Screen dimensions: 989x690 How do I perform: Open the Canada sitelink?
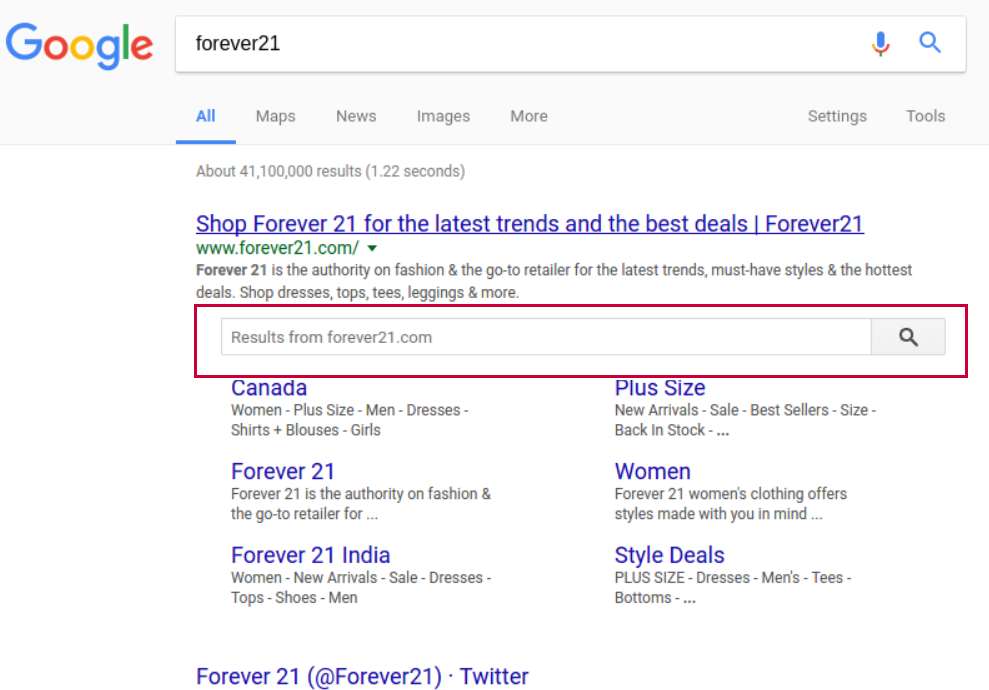click(269, 387)
